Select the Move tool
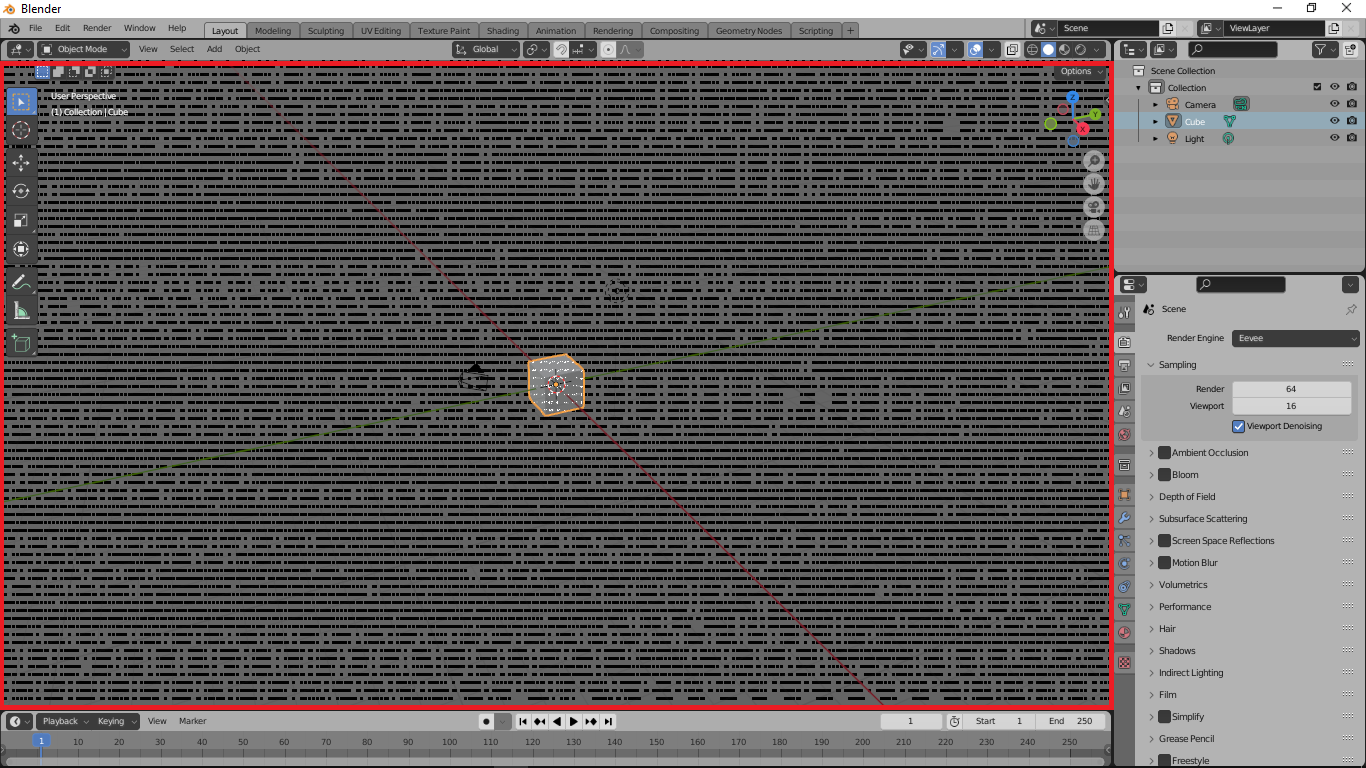The width and height of the screenshot is (1366, 768). (x=21, y=163)
